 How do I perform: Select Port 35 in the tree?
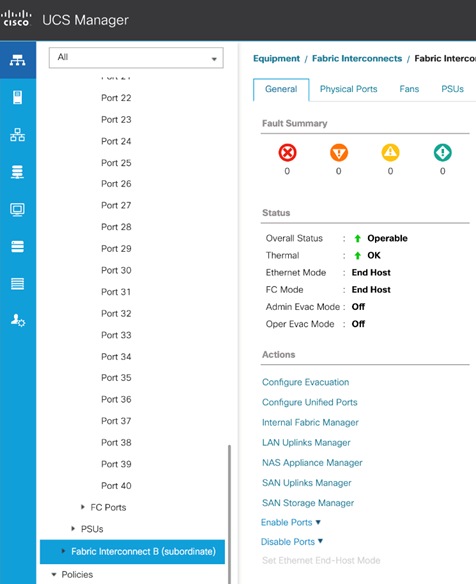click(116, 378)
